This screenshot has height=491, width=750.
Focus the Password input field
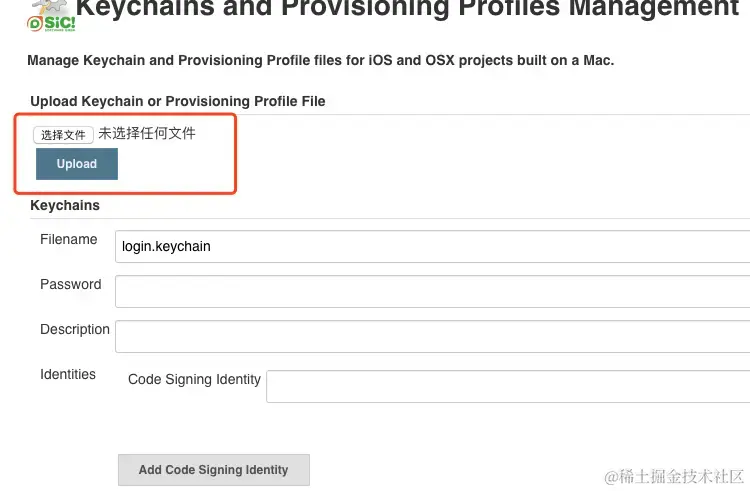432,291
